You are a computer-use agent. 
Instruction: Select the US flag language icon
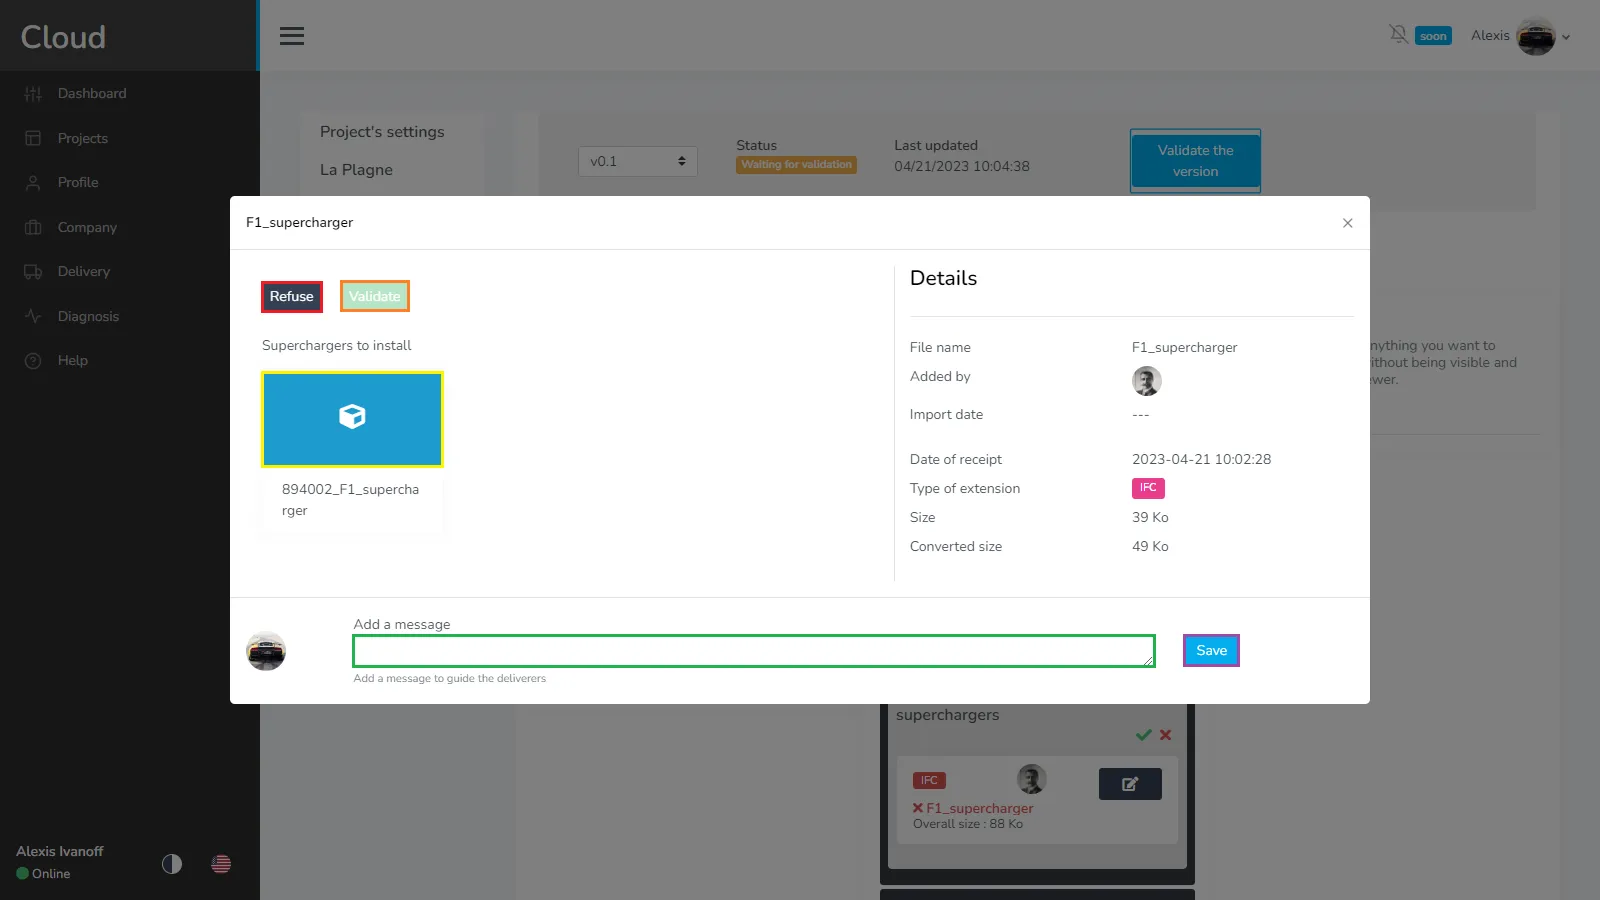point(221,863)
